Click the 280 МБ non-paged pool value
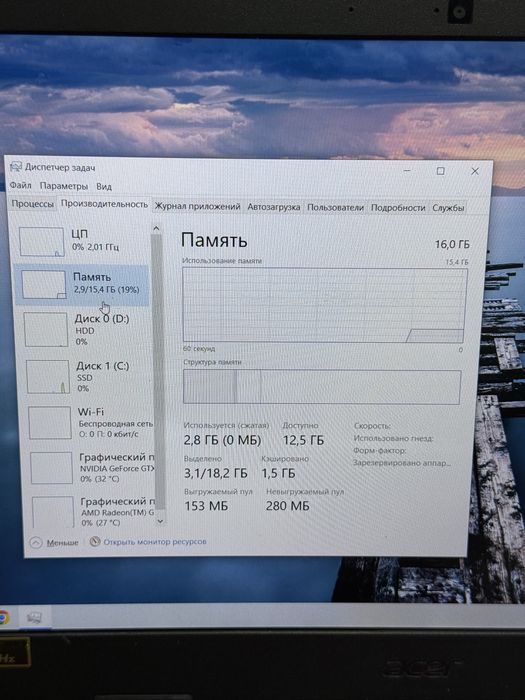 click(288, 506)
